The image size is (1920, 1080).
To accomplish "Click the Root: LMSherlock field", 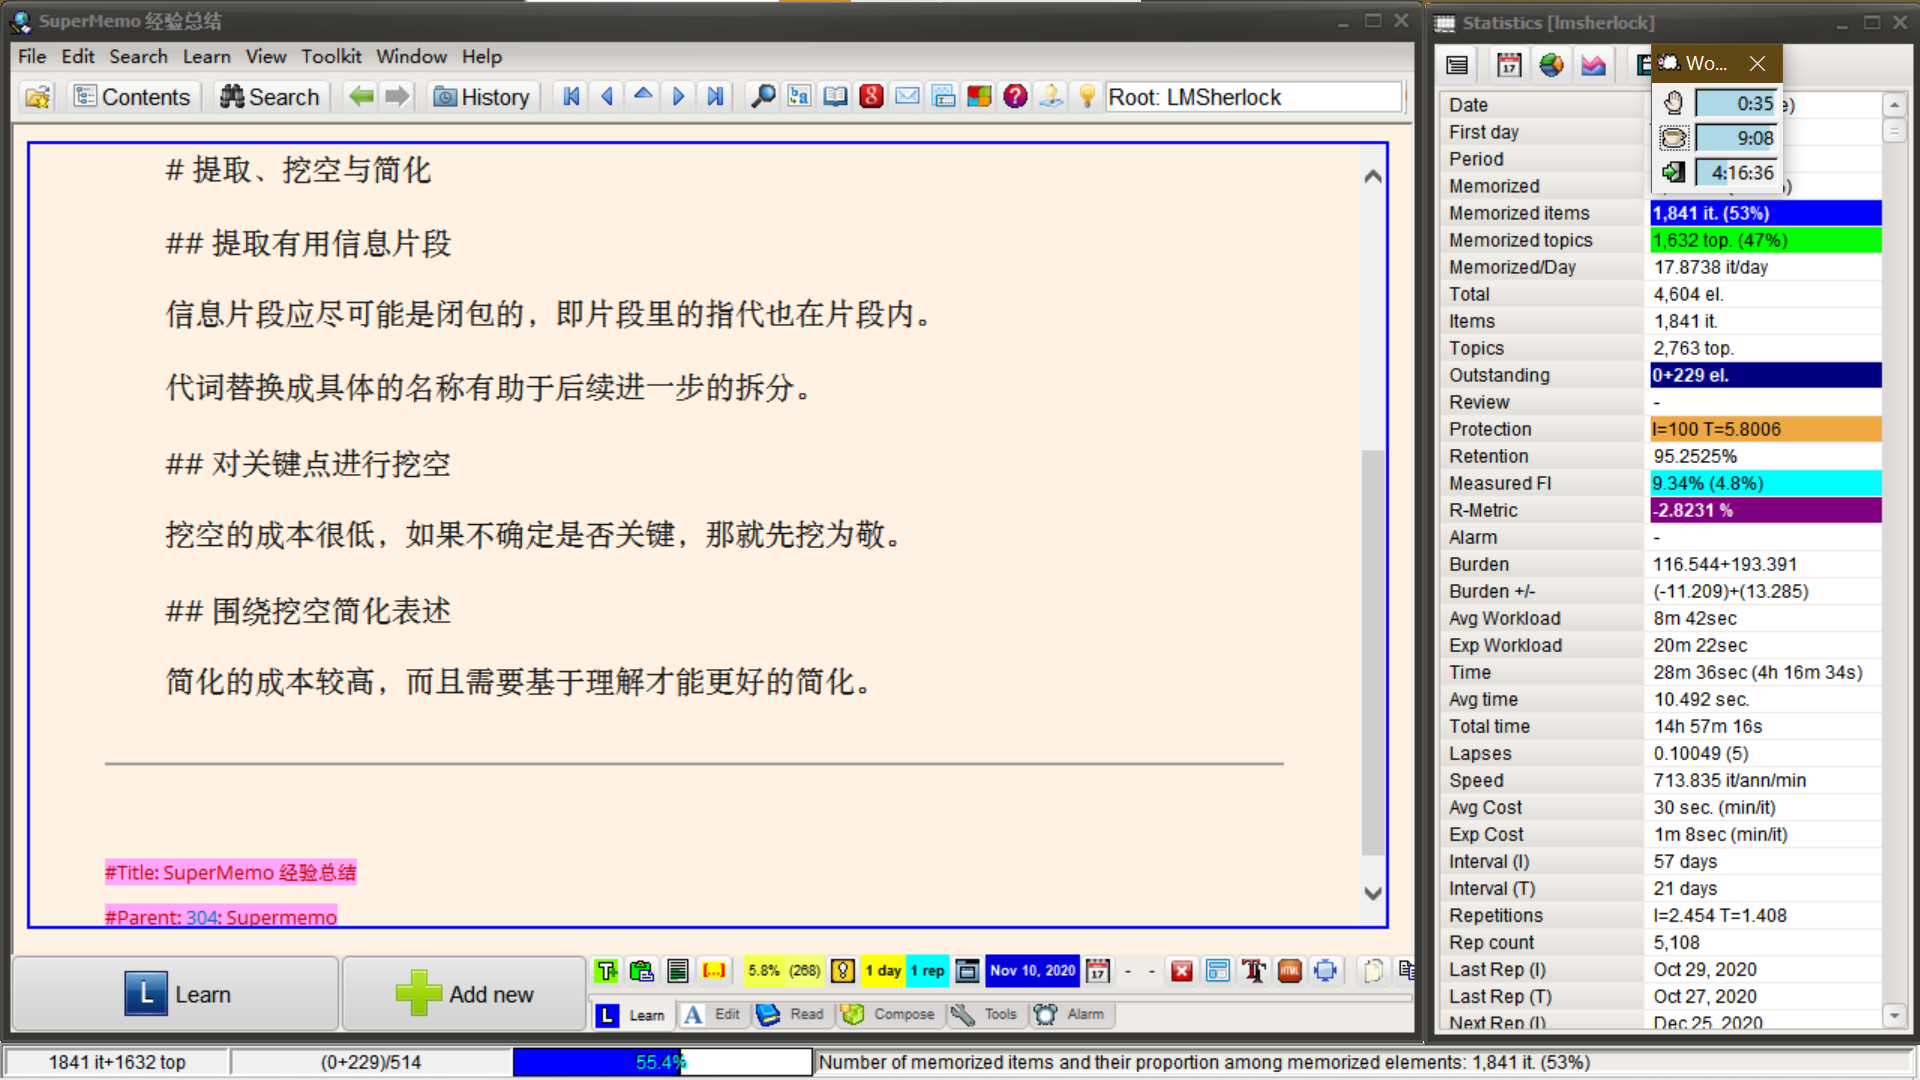I will coord(1254,97).
